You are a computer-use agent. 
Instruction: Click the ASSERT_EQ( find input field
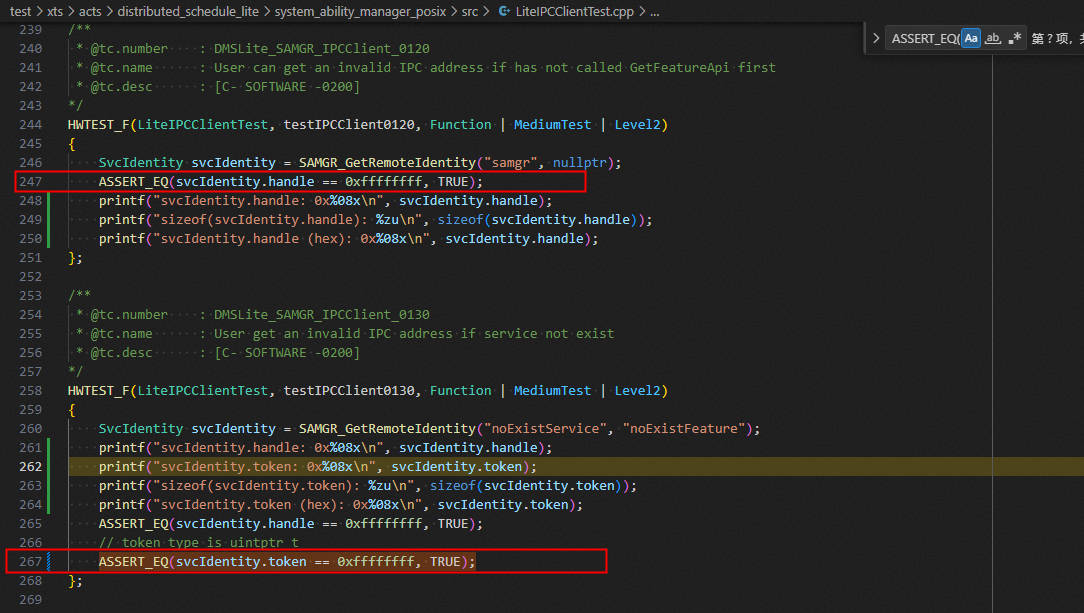tap(923, 39)
